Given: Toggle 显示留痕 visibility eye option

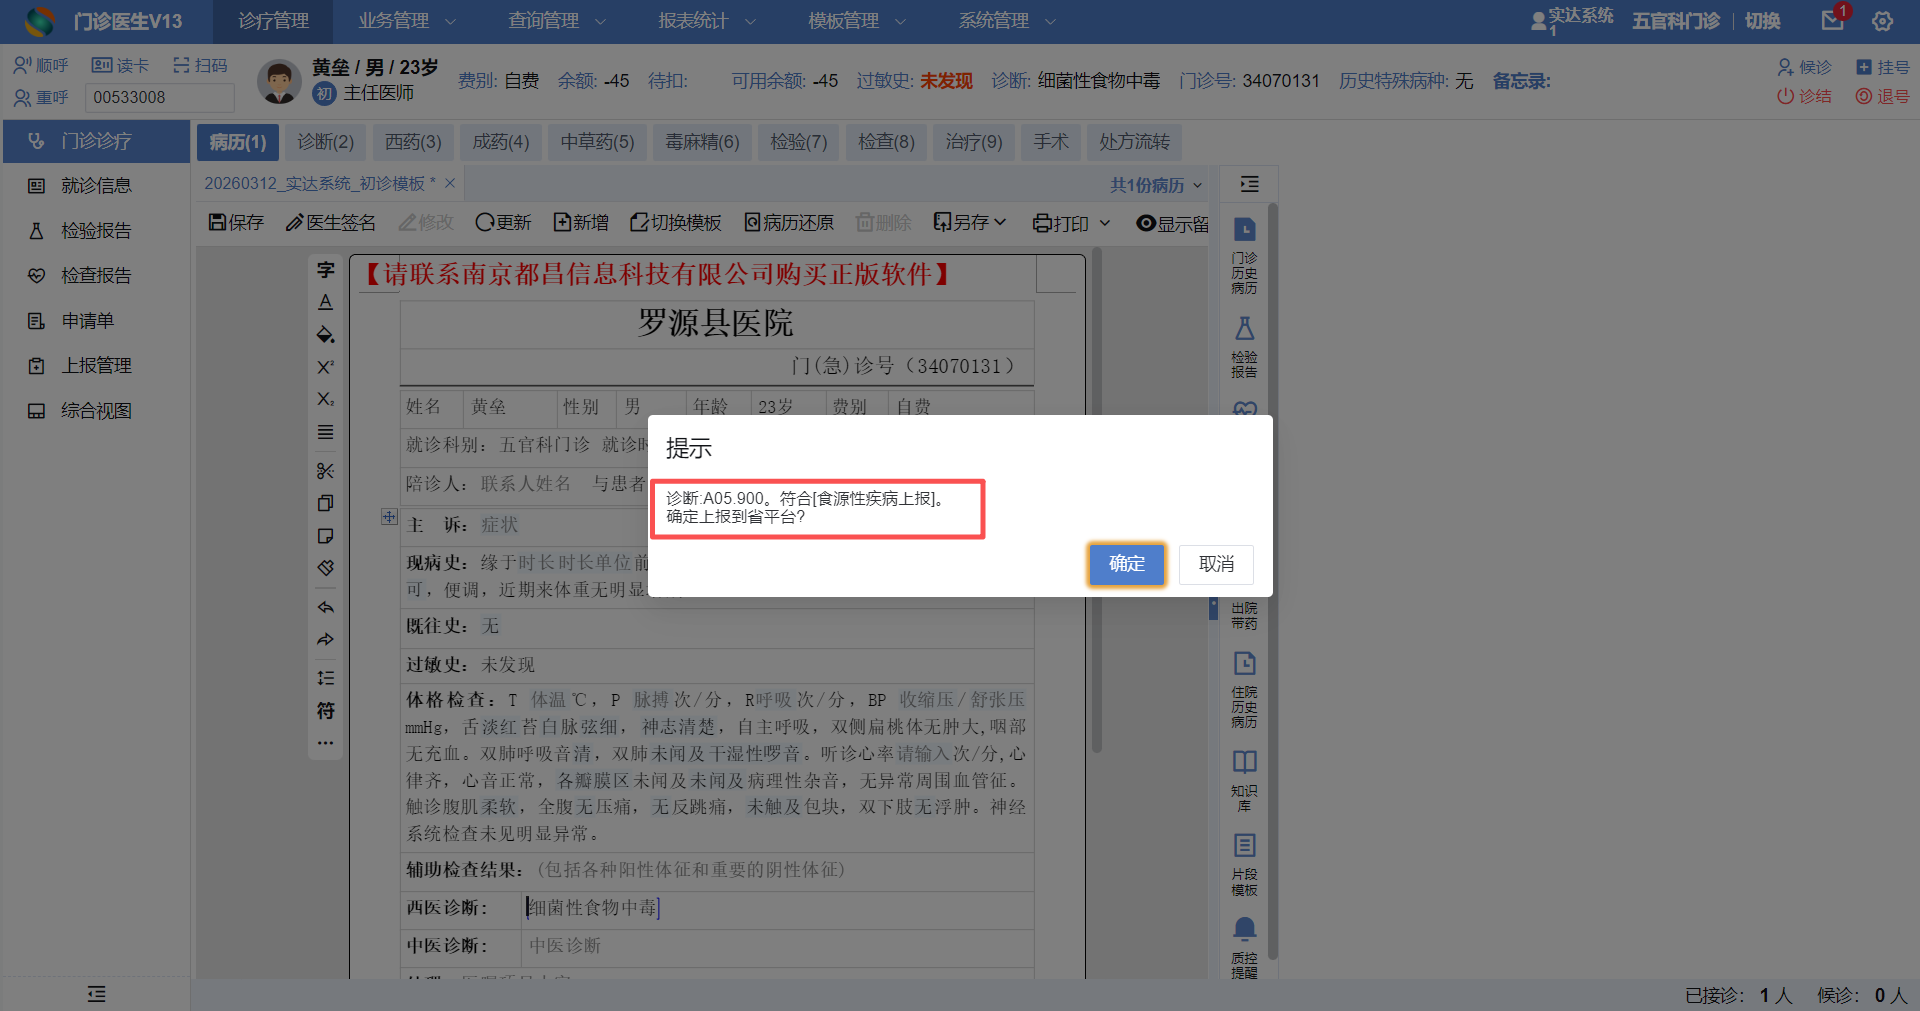Looking at the screenshot, I should (1172, 223).
